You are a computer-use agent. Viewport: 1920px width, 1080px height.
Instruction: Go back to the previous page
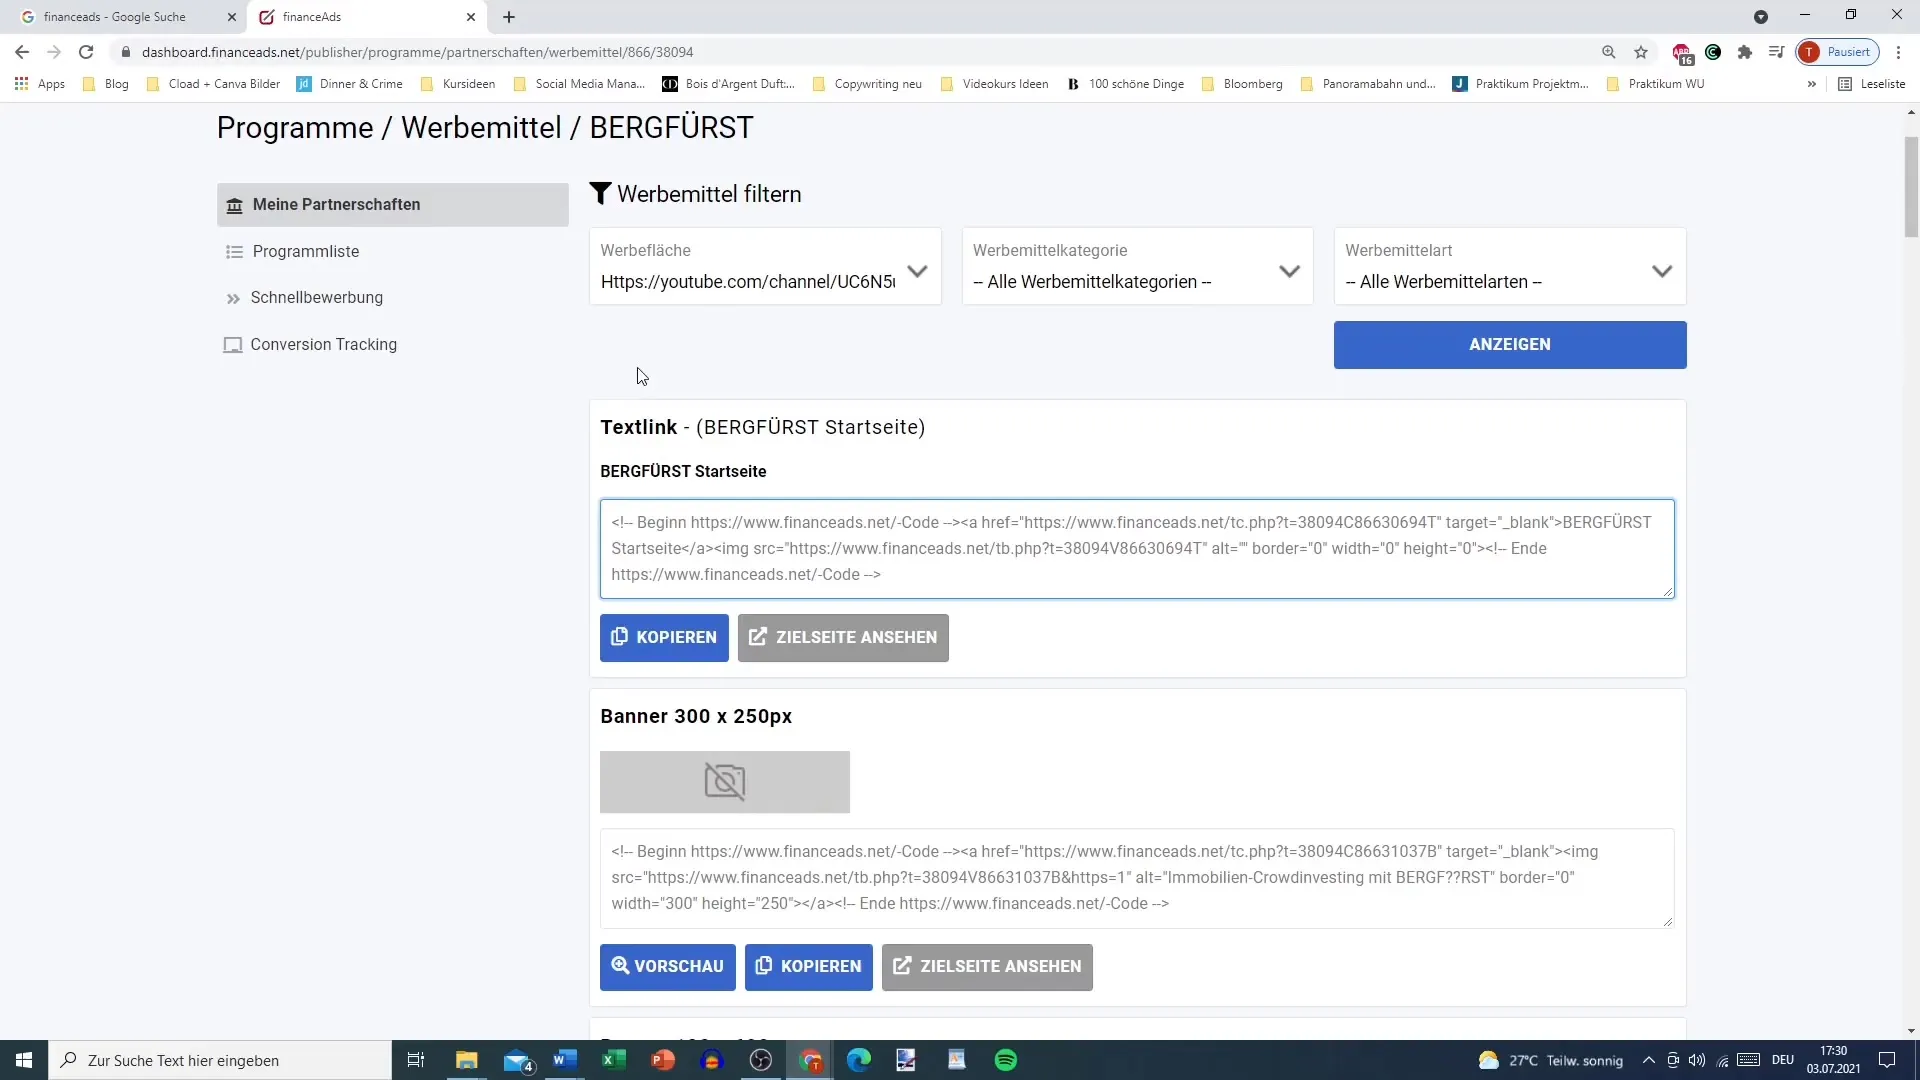22,52
